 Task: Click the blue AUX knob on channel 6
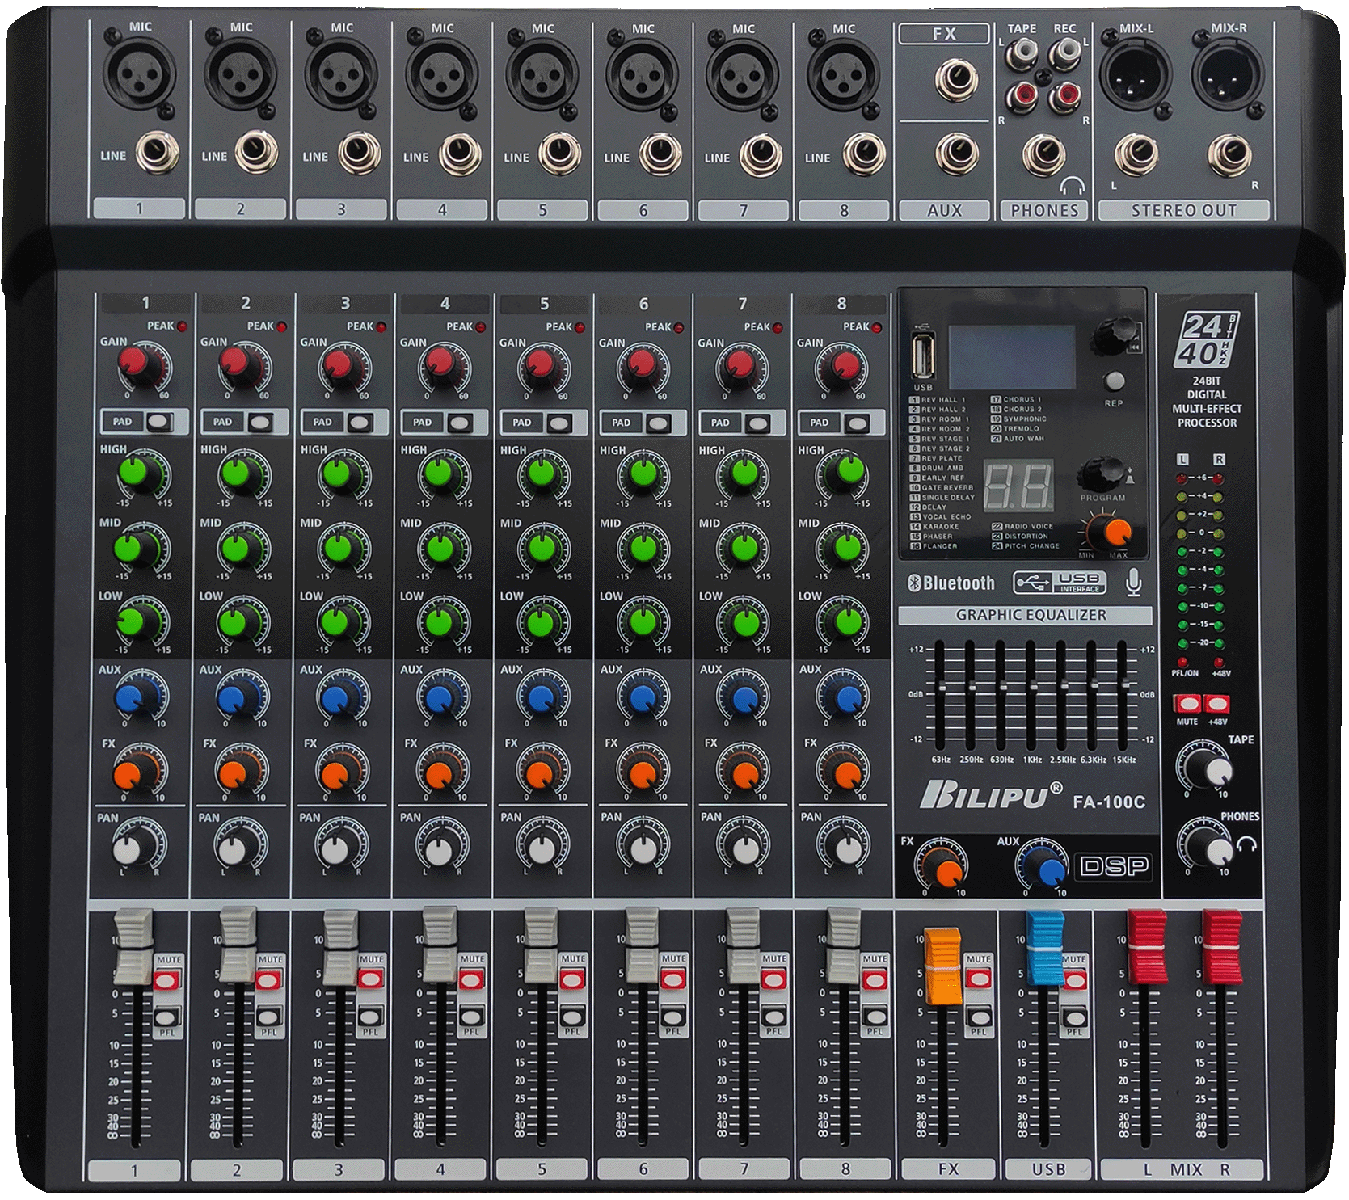(x=643, y=697)
